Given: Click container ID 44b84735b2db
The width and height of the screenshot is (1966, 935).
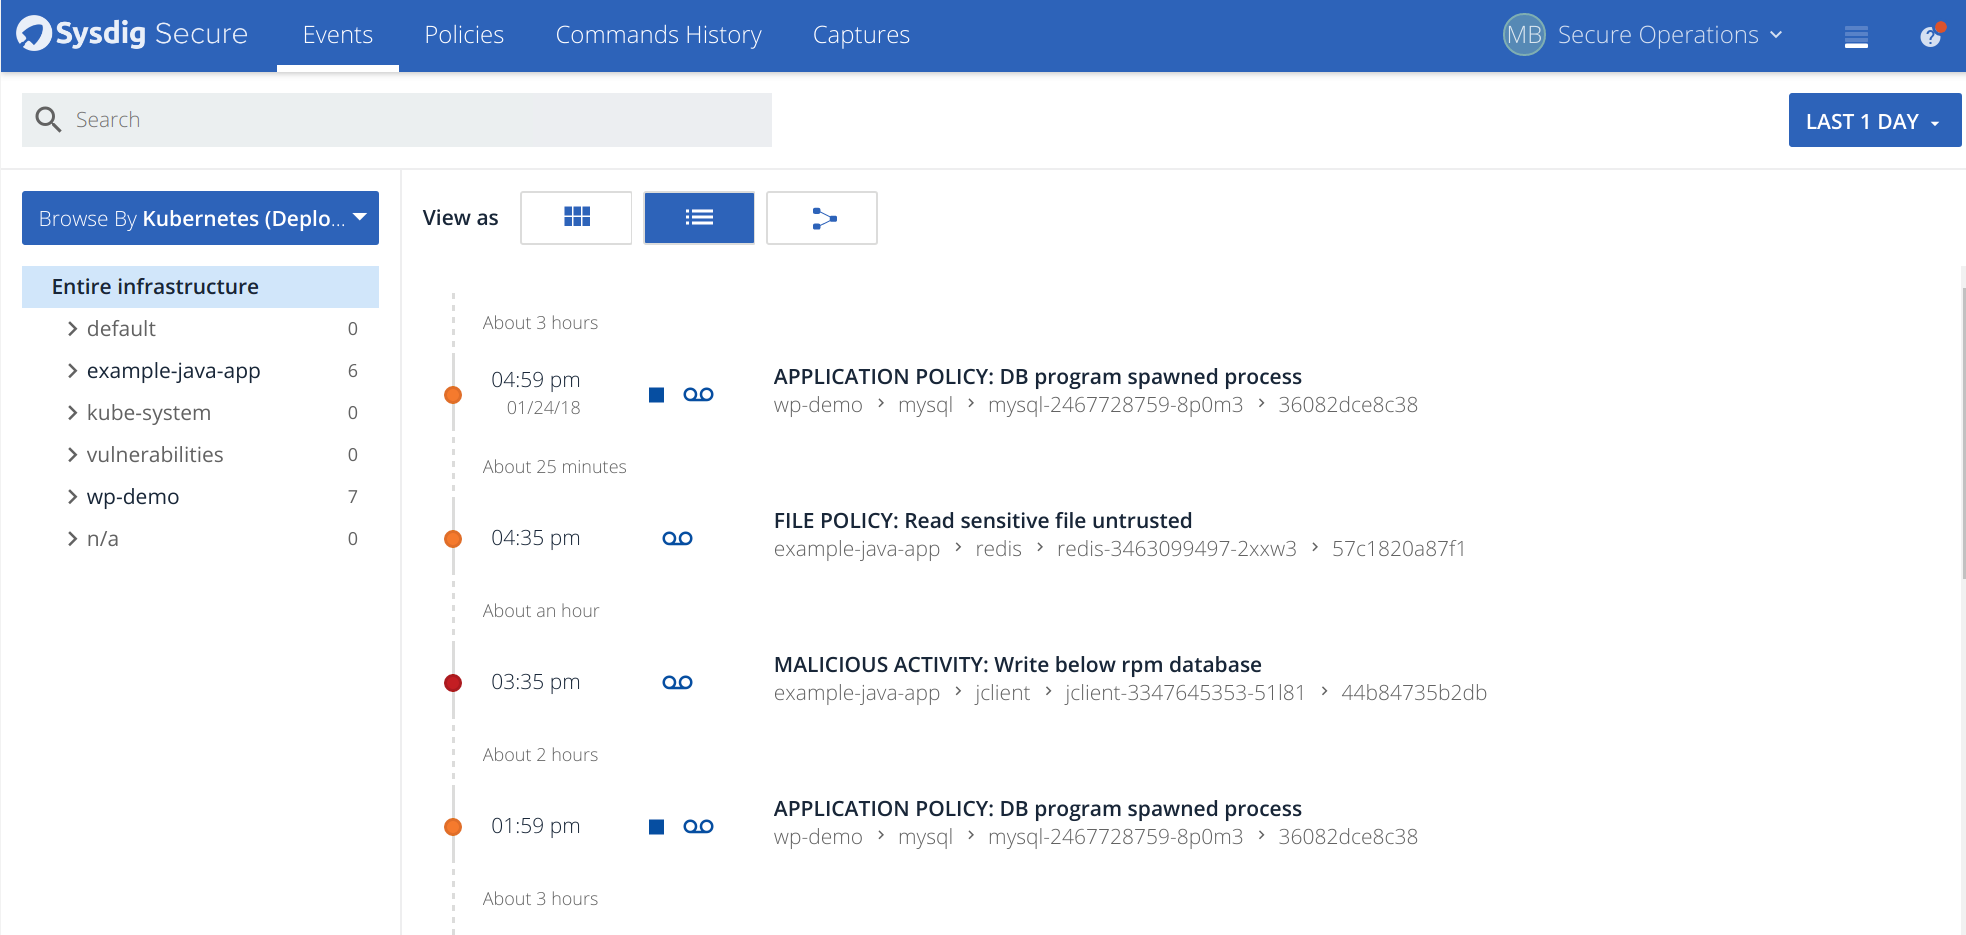Looking at the screenshot, I should [x=1413, y=693].
